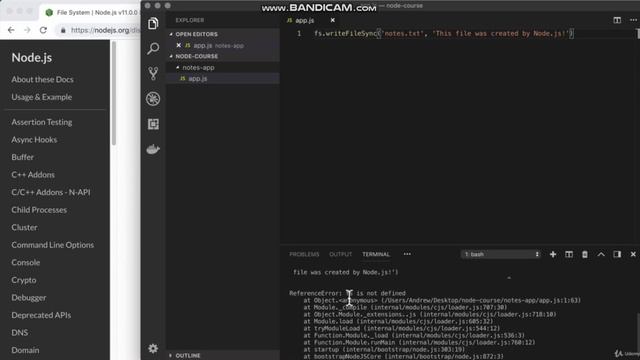This screenshot has height=360, width=640.
Task: Open the Explorer view in activity bar
Action: [153, 24]
